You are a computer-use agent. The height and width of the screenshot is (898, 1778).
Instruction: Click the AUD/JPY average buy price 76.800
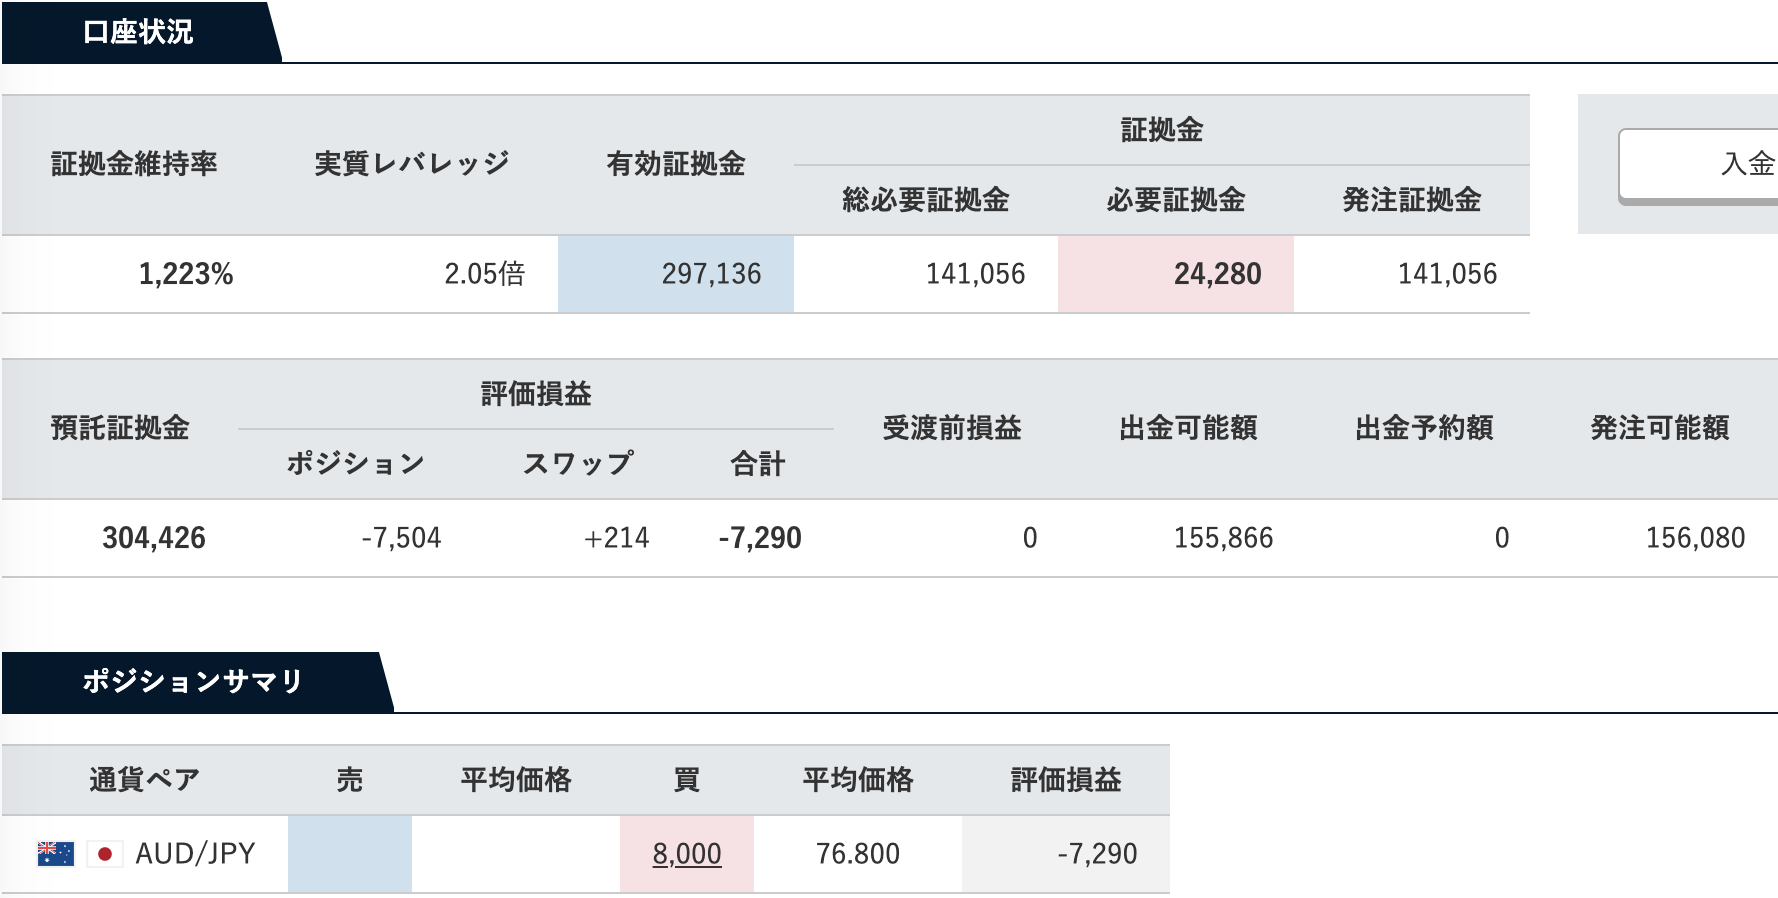click(858, 854)
